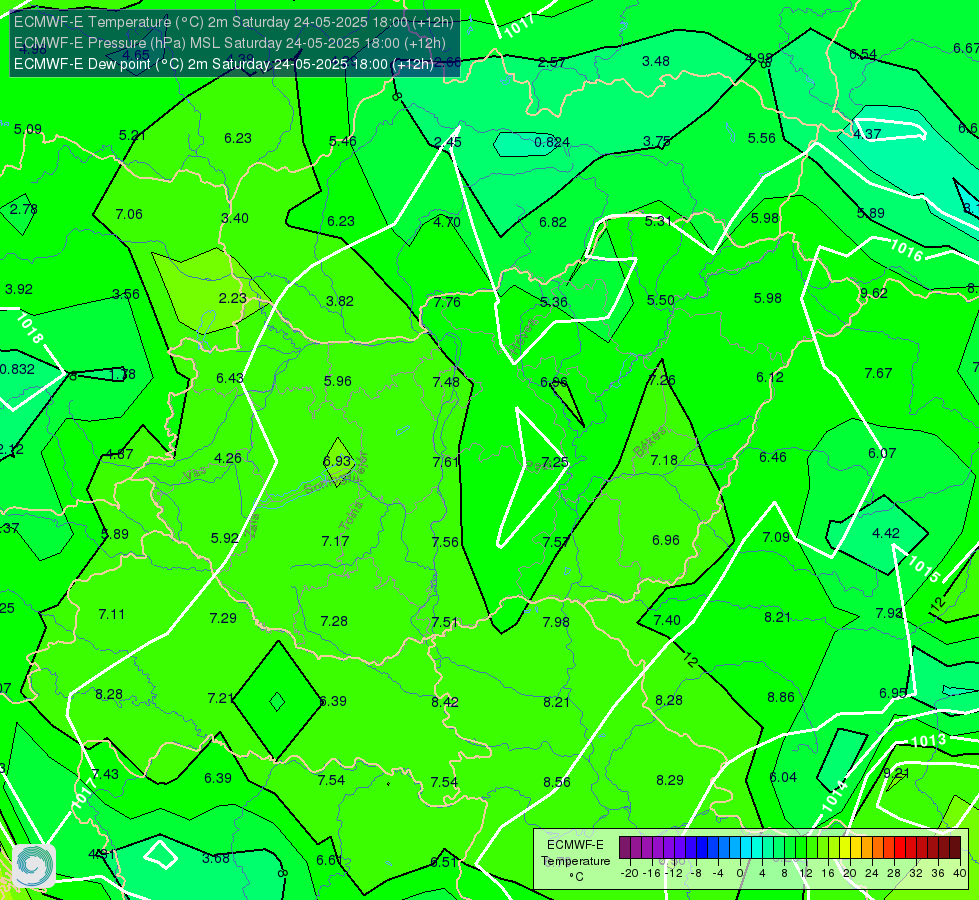Select the ECMWF-E Dew point 2m layer label
Screen dimensions: 979x900
pyautogui.click(x=224, y=64)
